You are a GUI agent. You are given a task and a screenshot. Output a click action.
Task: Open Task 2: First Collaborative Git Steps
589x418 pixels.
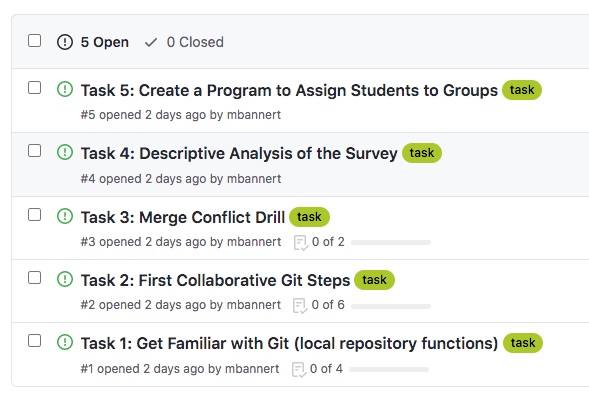(215, 281)
